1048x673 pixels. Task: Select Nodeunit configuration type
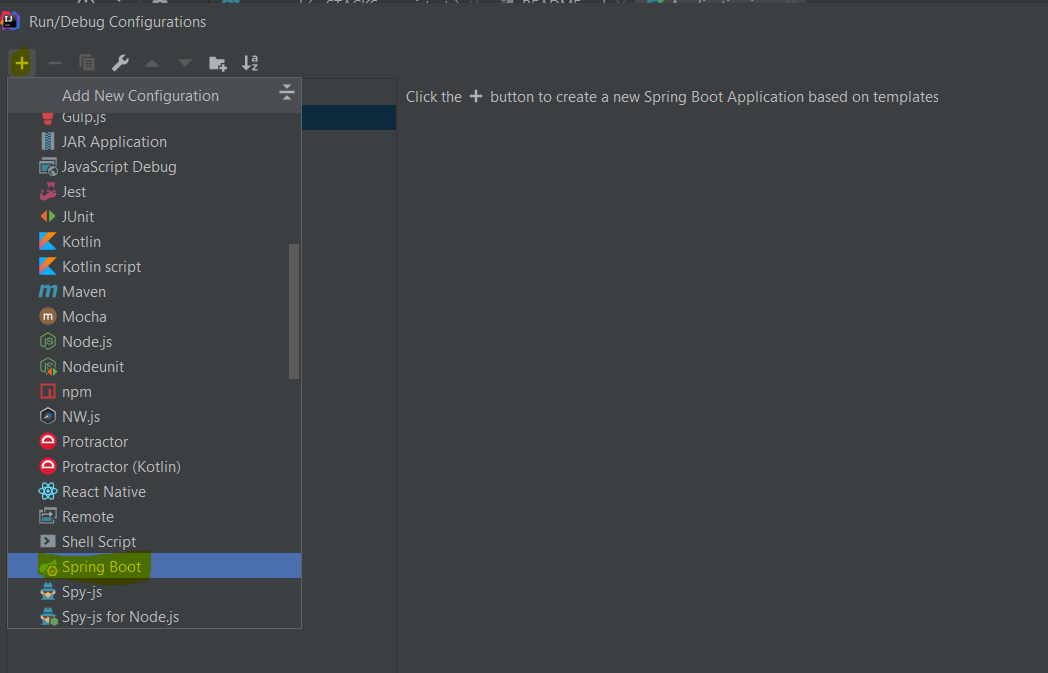click(154, 366)
